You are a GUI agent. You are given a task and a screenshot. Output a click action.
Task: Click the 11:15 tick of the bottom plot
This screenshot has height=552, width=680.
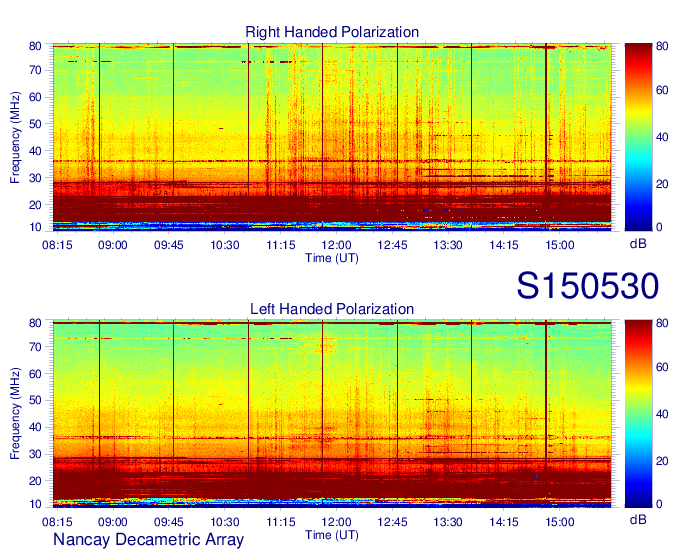click(x=281, y=522)
